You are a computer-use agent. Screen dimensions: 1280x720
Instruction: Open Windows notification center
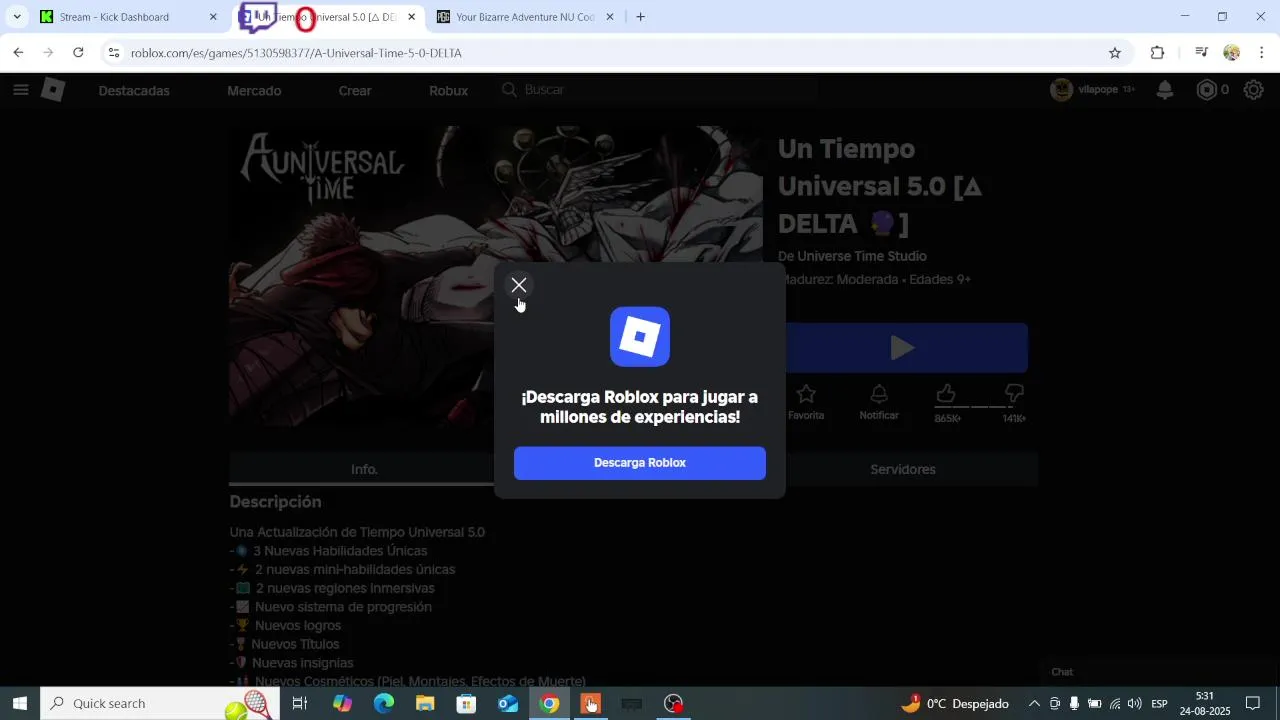coord(1253,704)
